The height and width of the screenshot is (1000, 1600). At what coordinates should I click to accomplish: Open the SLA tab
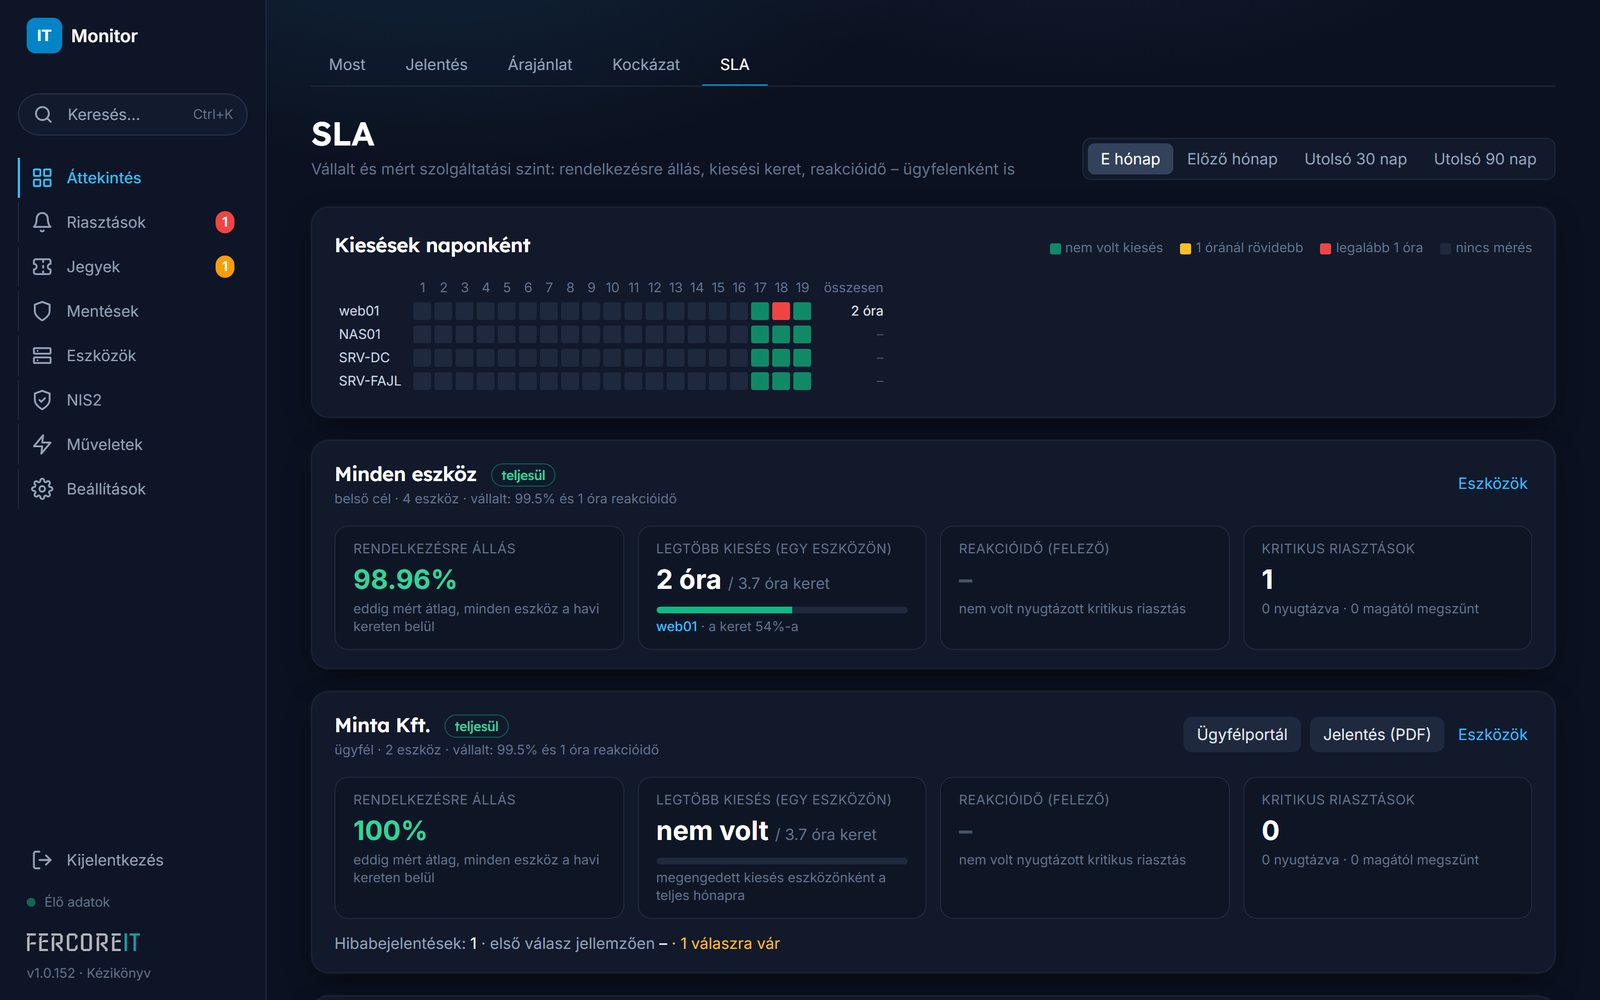[734, 64]
